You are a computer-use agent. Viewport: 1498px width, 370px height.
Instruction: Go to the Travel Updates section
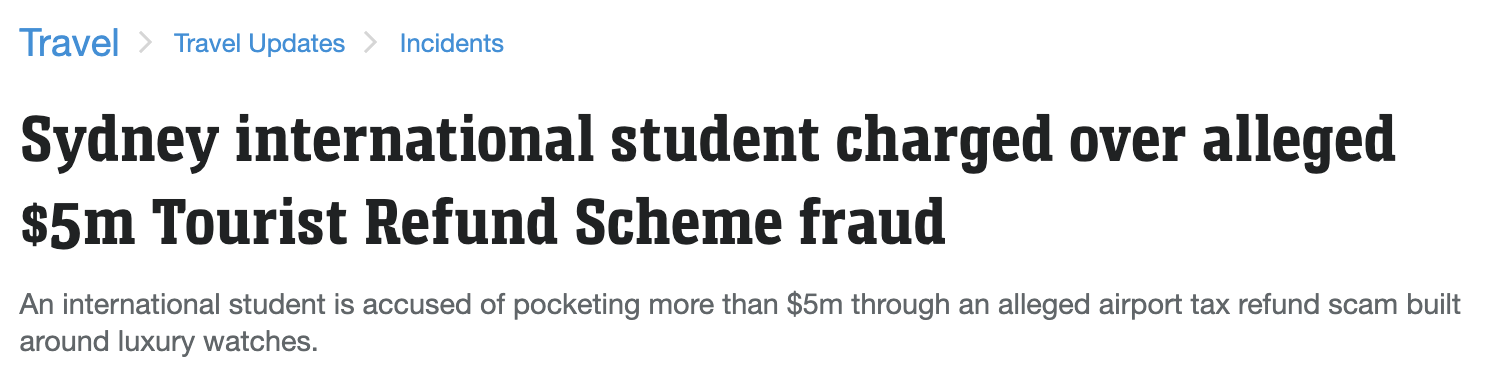[259, 44]
